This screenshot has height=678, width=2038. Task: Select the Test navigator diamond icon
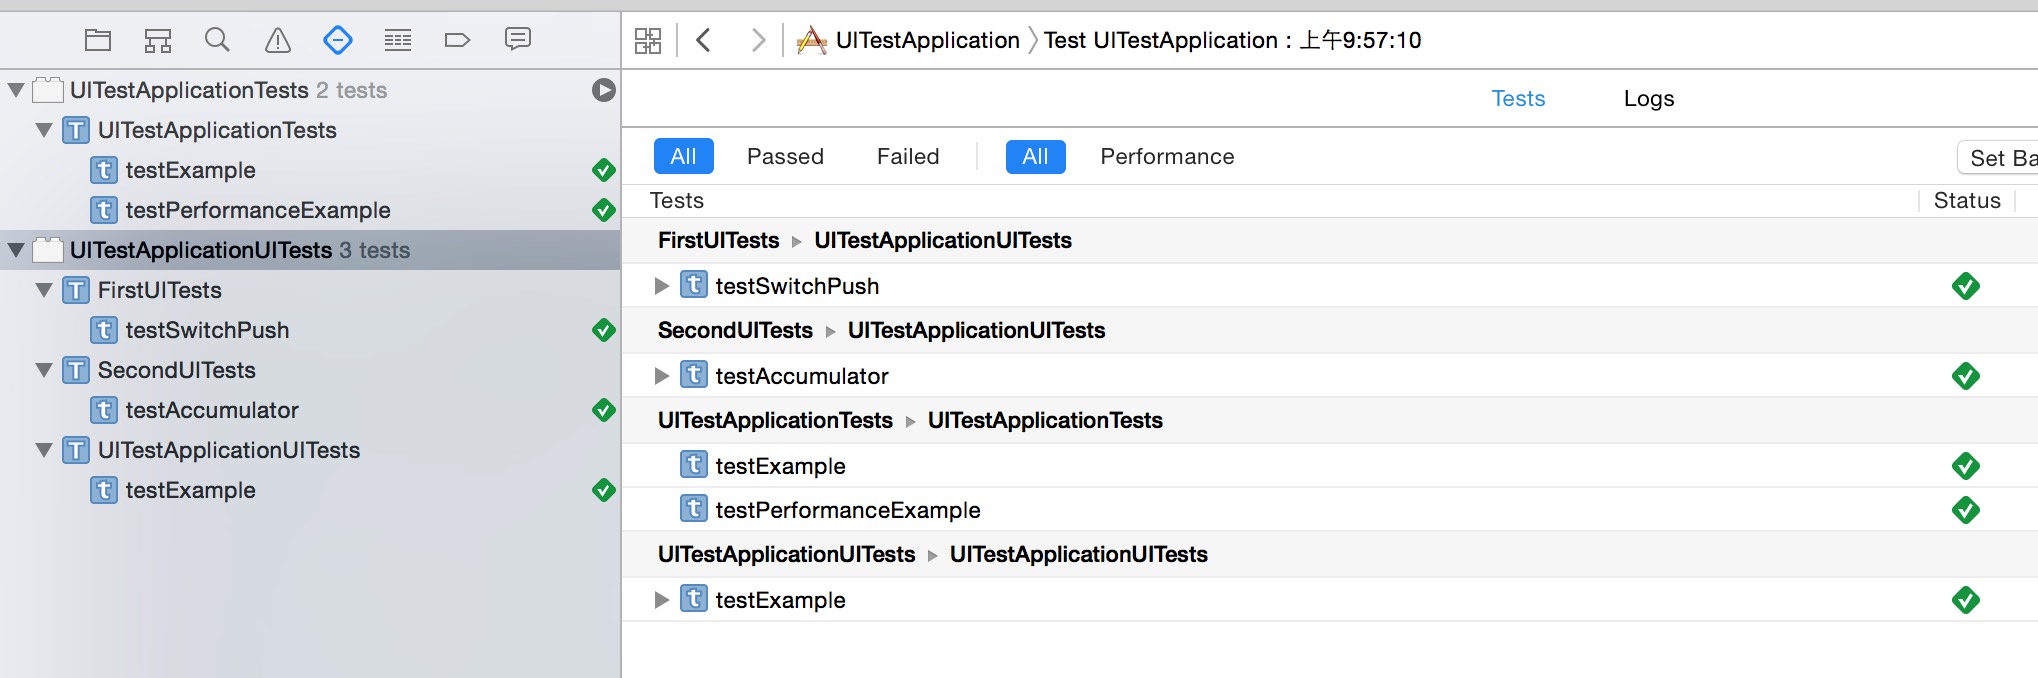[x=338, y=40]
